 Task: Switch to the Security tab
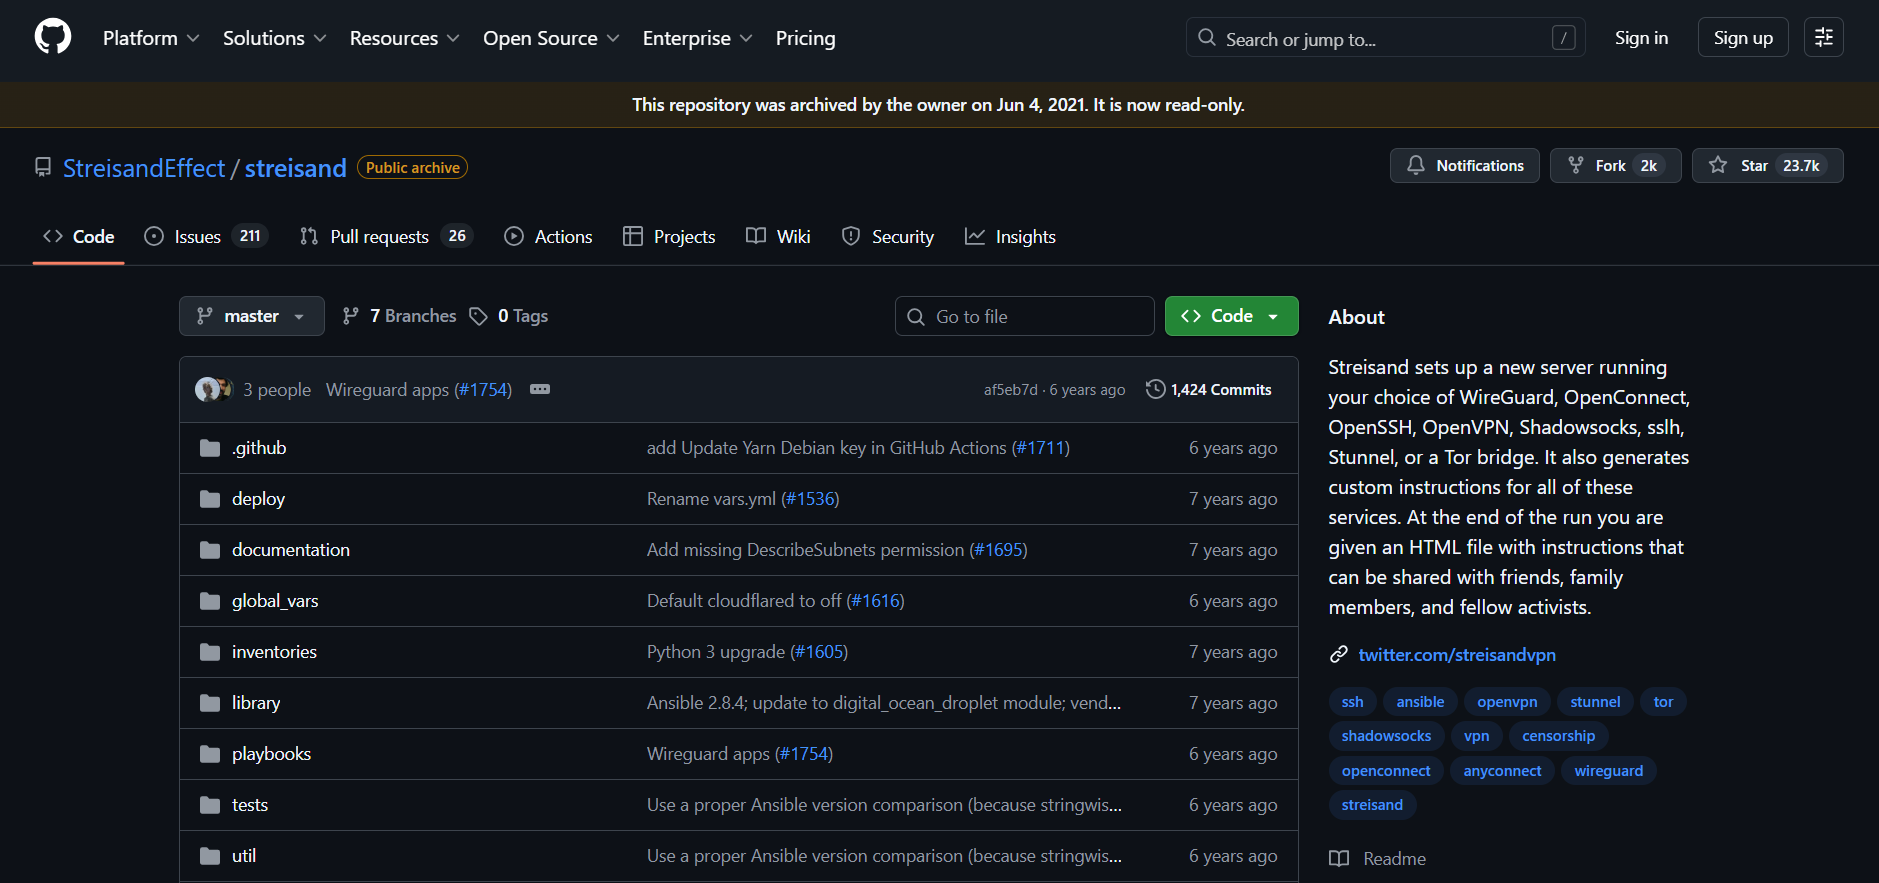pyautogui.click(x=888, y=237)
